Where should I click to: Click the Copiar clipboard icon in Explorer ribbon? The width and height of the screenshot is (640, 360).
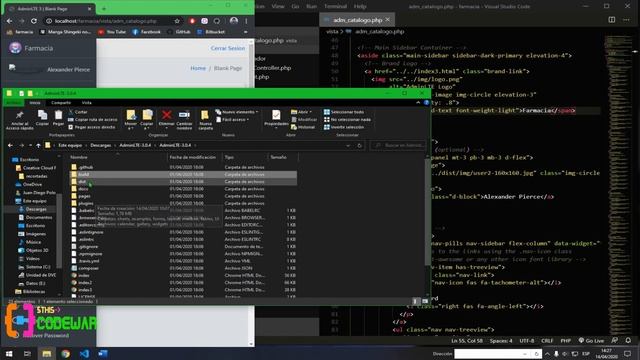(x=42, y=115)
